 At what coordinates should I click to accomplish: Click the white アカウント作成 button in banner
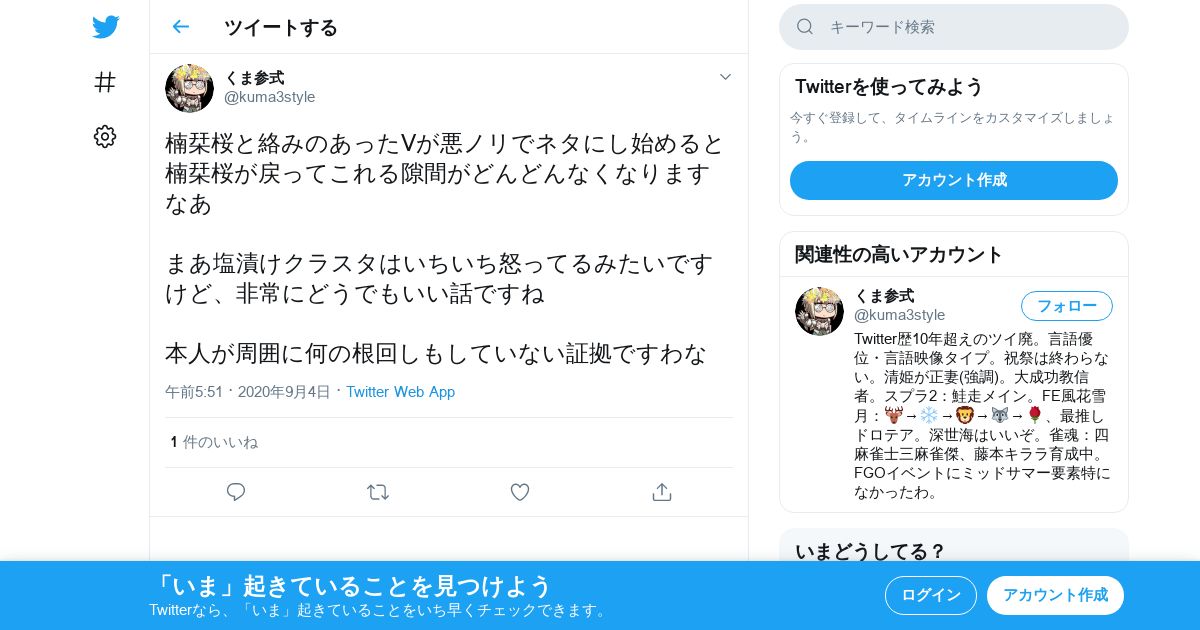(x=1055, y=595)
